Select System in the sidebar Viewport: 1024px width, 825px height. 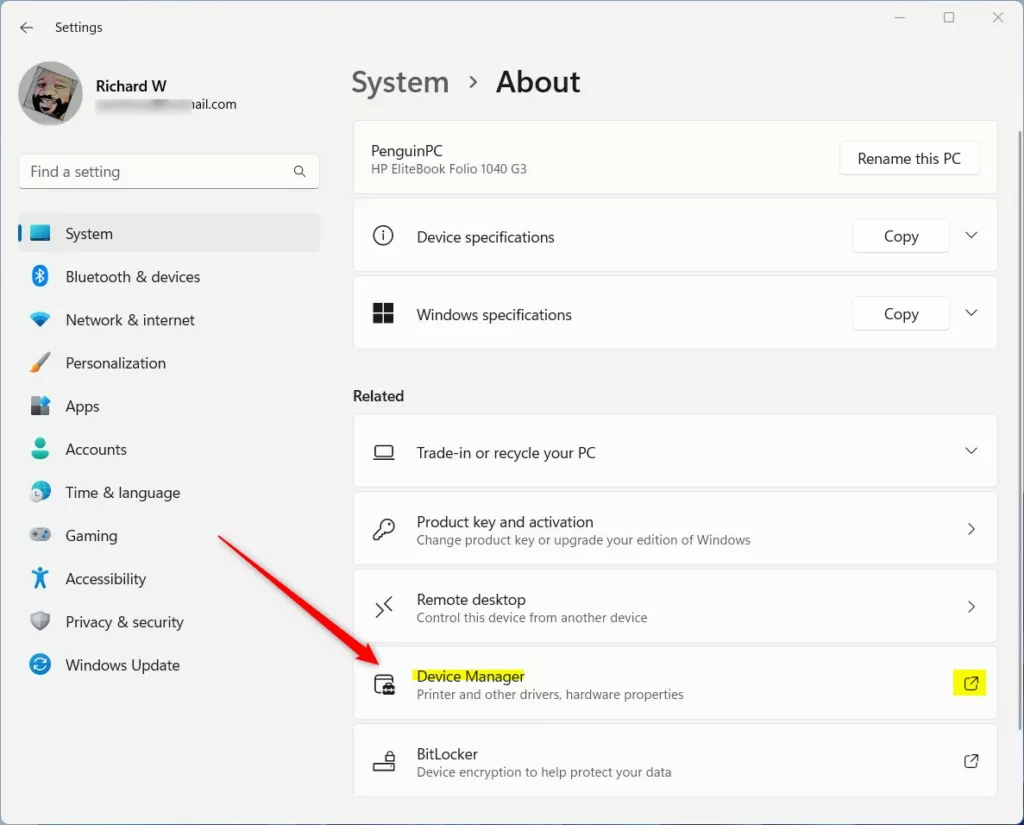point(168,233)
